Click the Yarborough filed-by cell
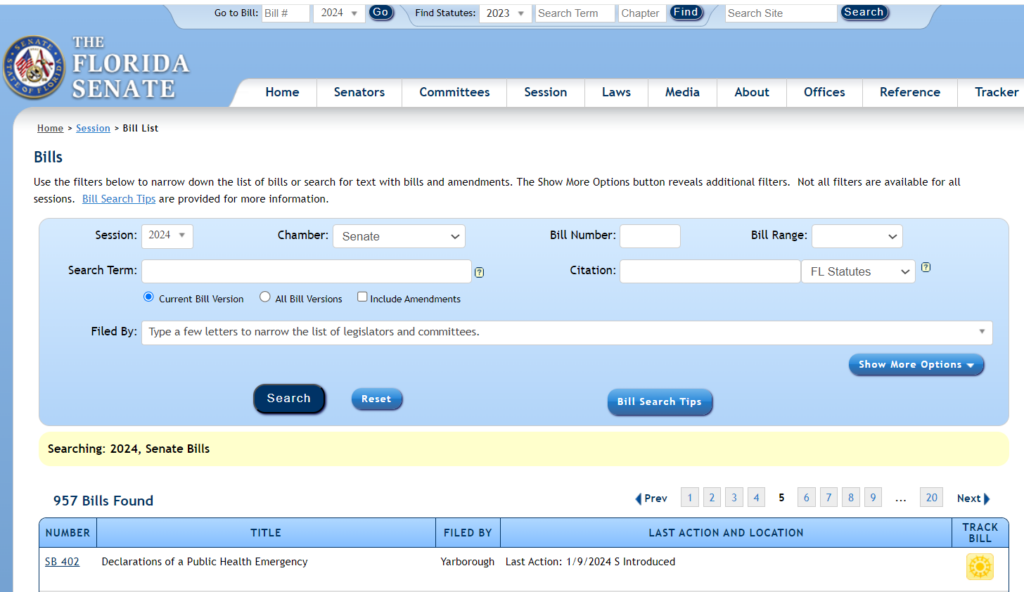Screen dimensions: 1024x592 click(468, 561)
